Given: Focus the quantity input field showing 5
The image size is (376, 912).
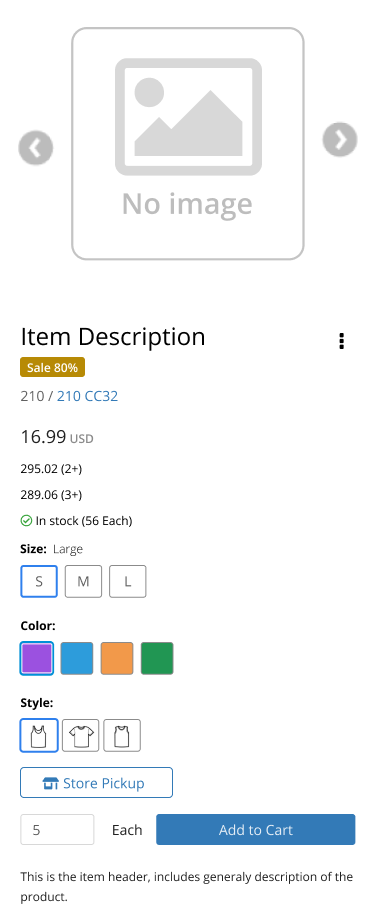Looking at the screenshot, I should pos(57,829).
